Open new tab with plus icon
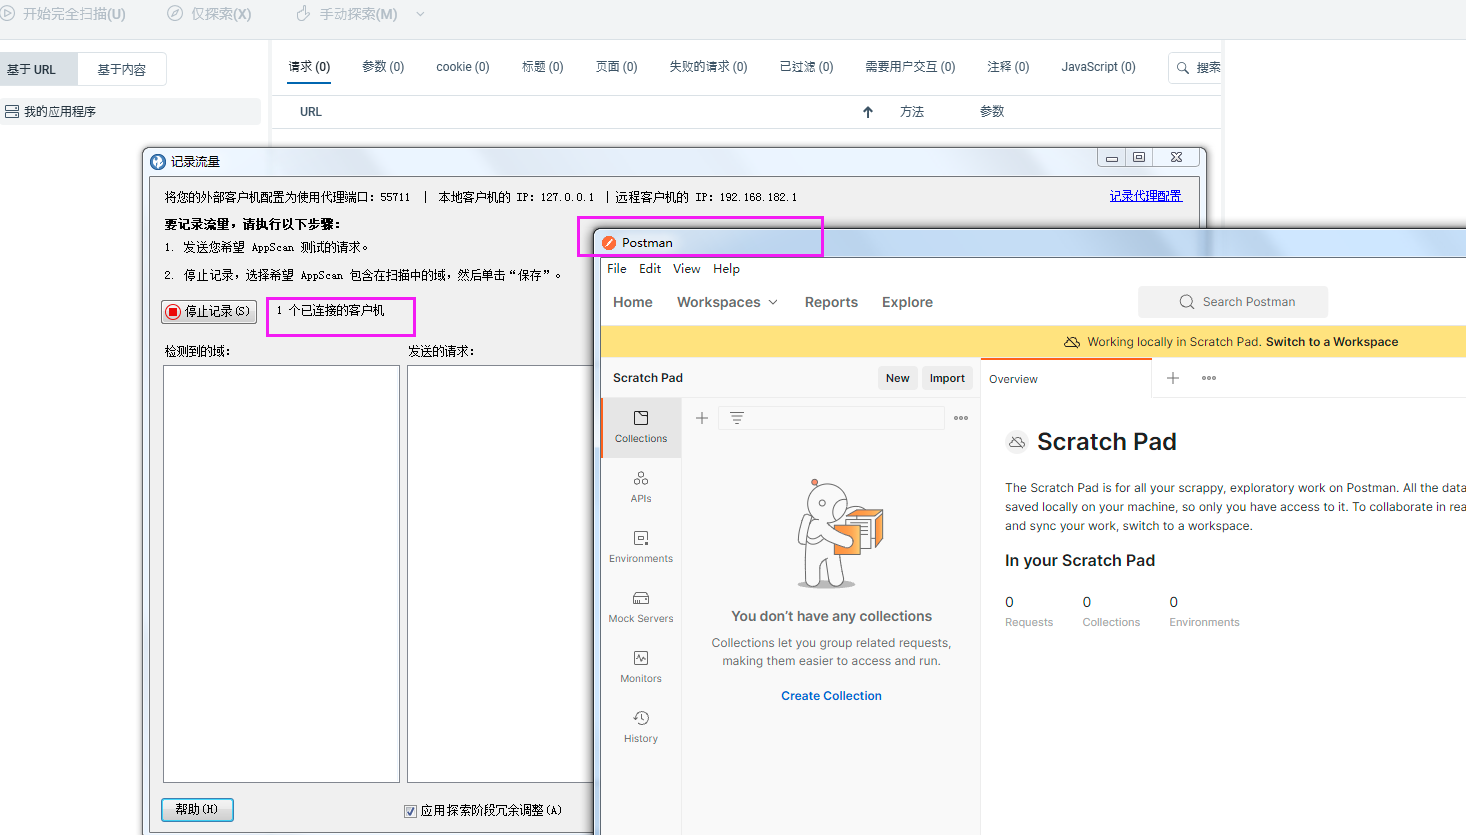This screenshot has width=1466, height=835. click(x=1173, y=378)
